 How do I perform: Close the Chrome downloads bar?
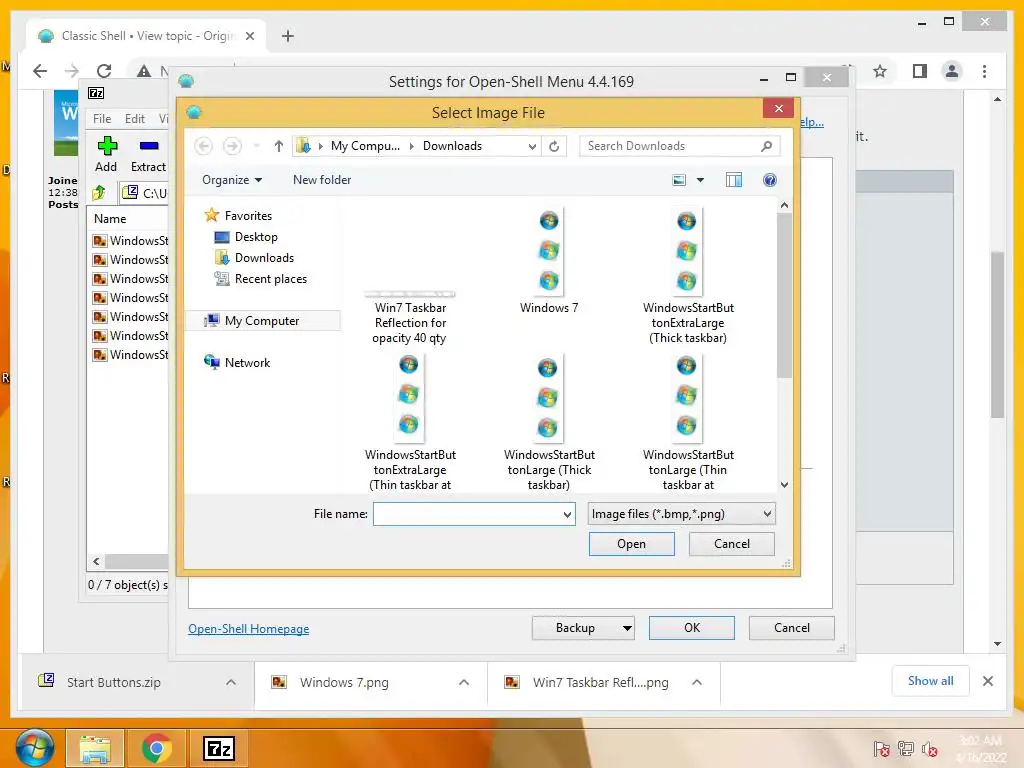click(987, 681)
